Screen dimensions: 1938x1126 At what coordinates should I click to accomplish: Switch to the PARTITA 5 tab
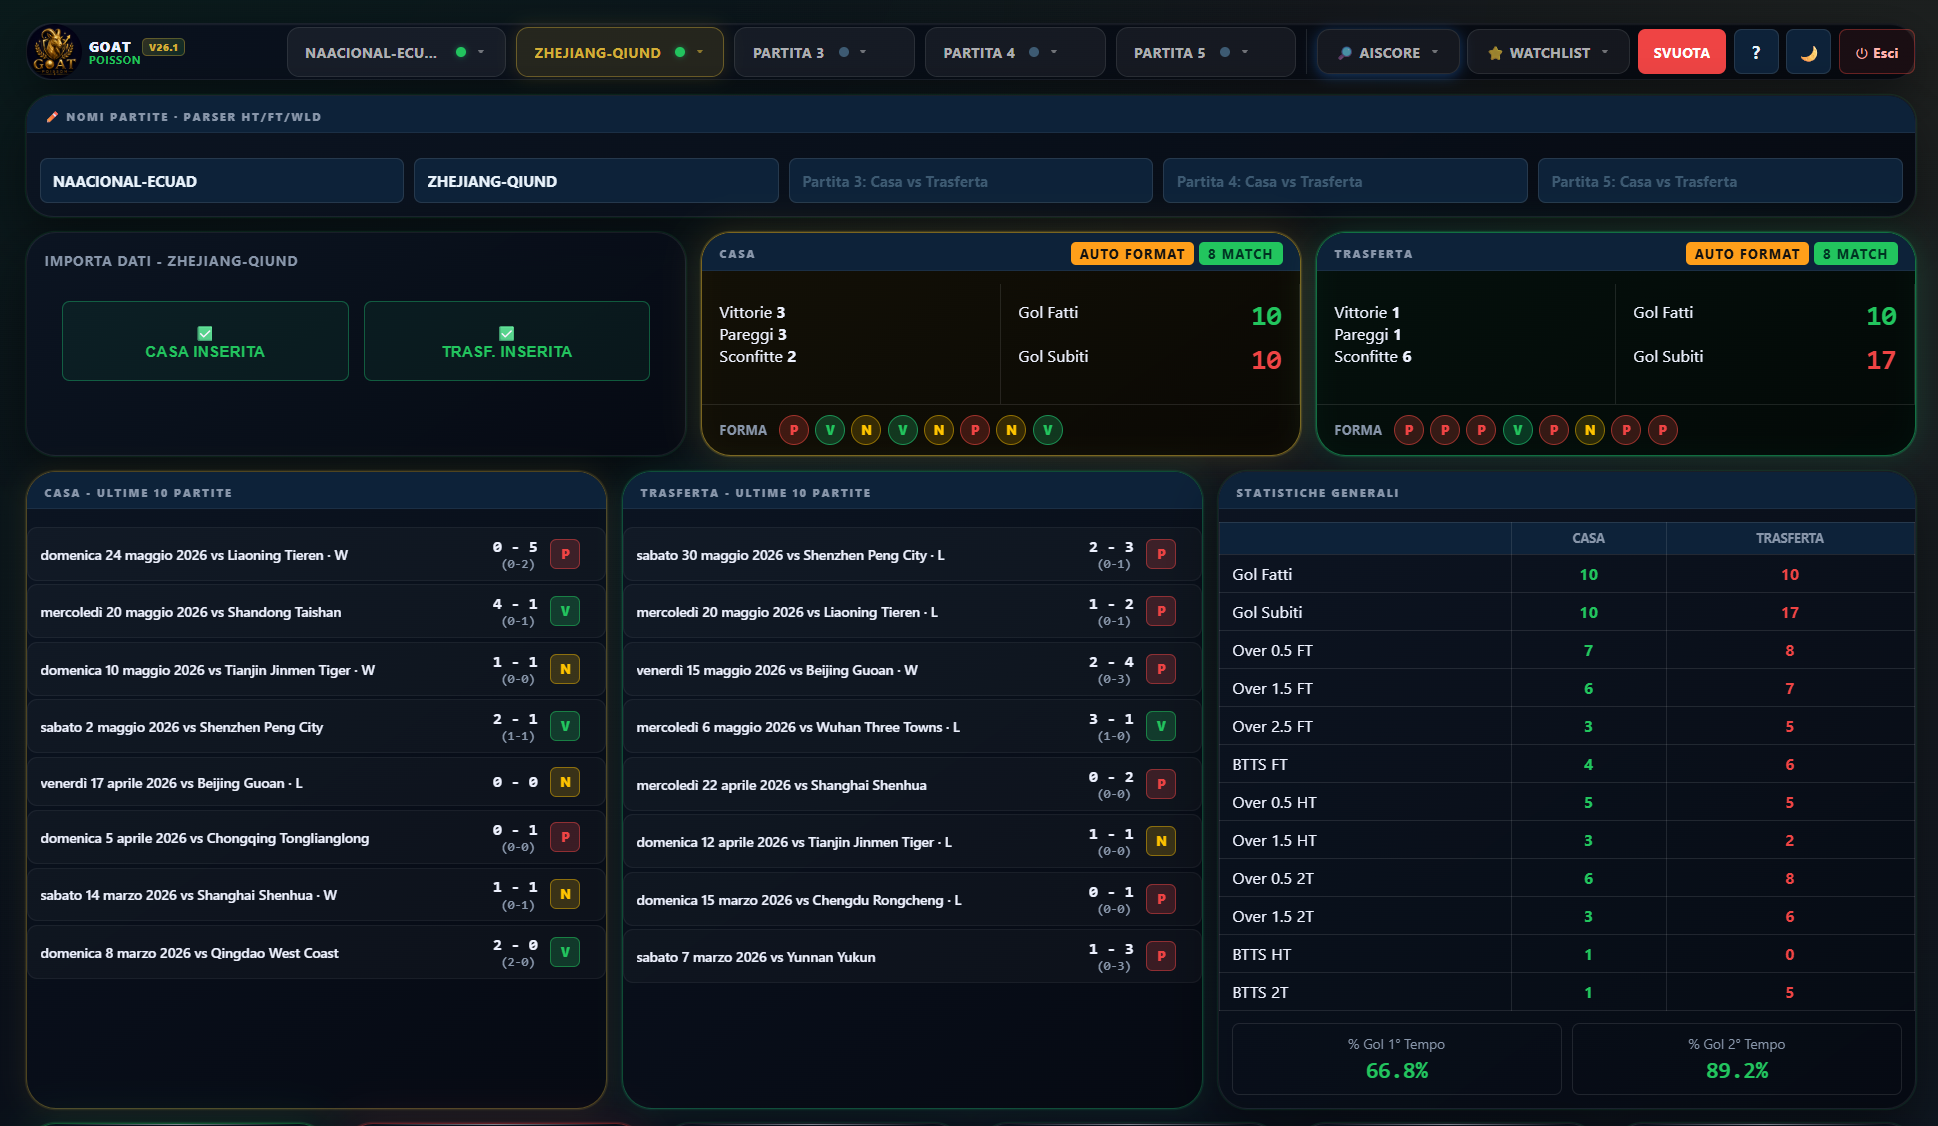click(x=1205, y=53)
